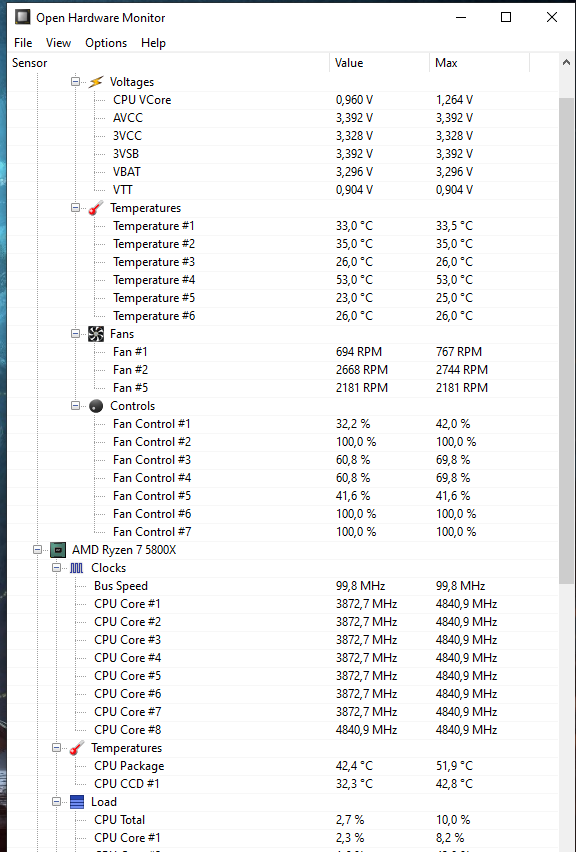
Task: Open the View menu
Action: click(58, 43)
